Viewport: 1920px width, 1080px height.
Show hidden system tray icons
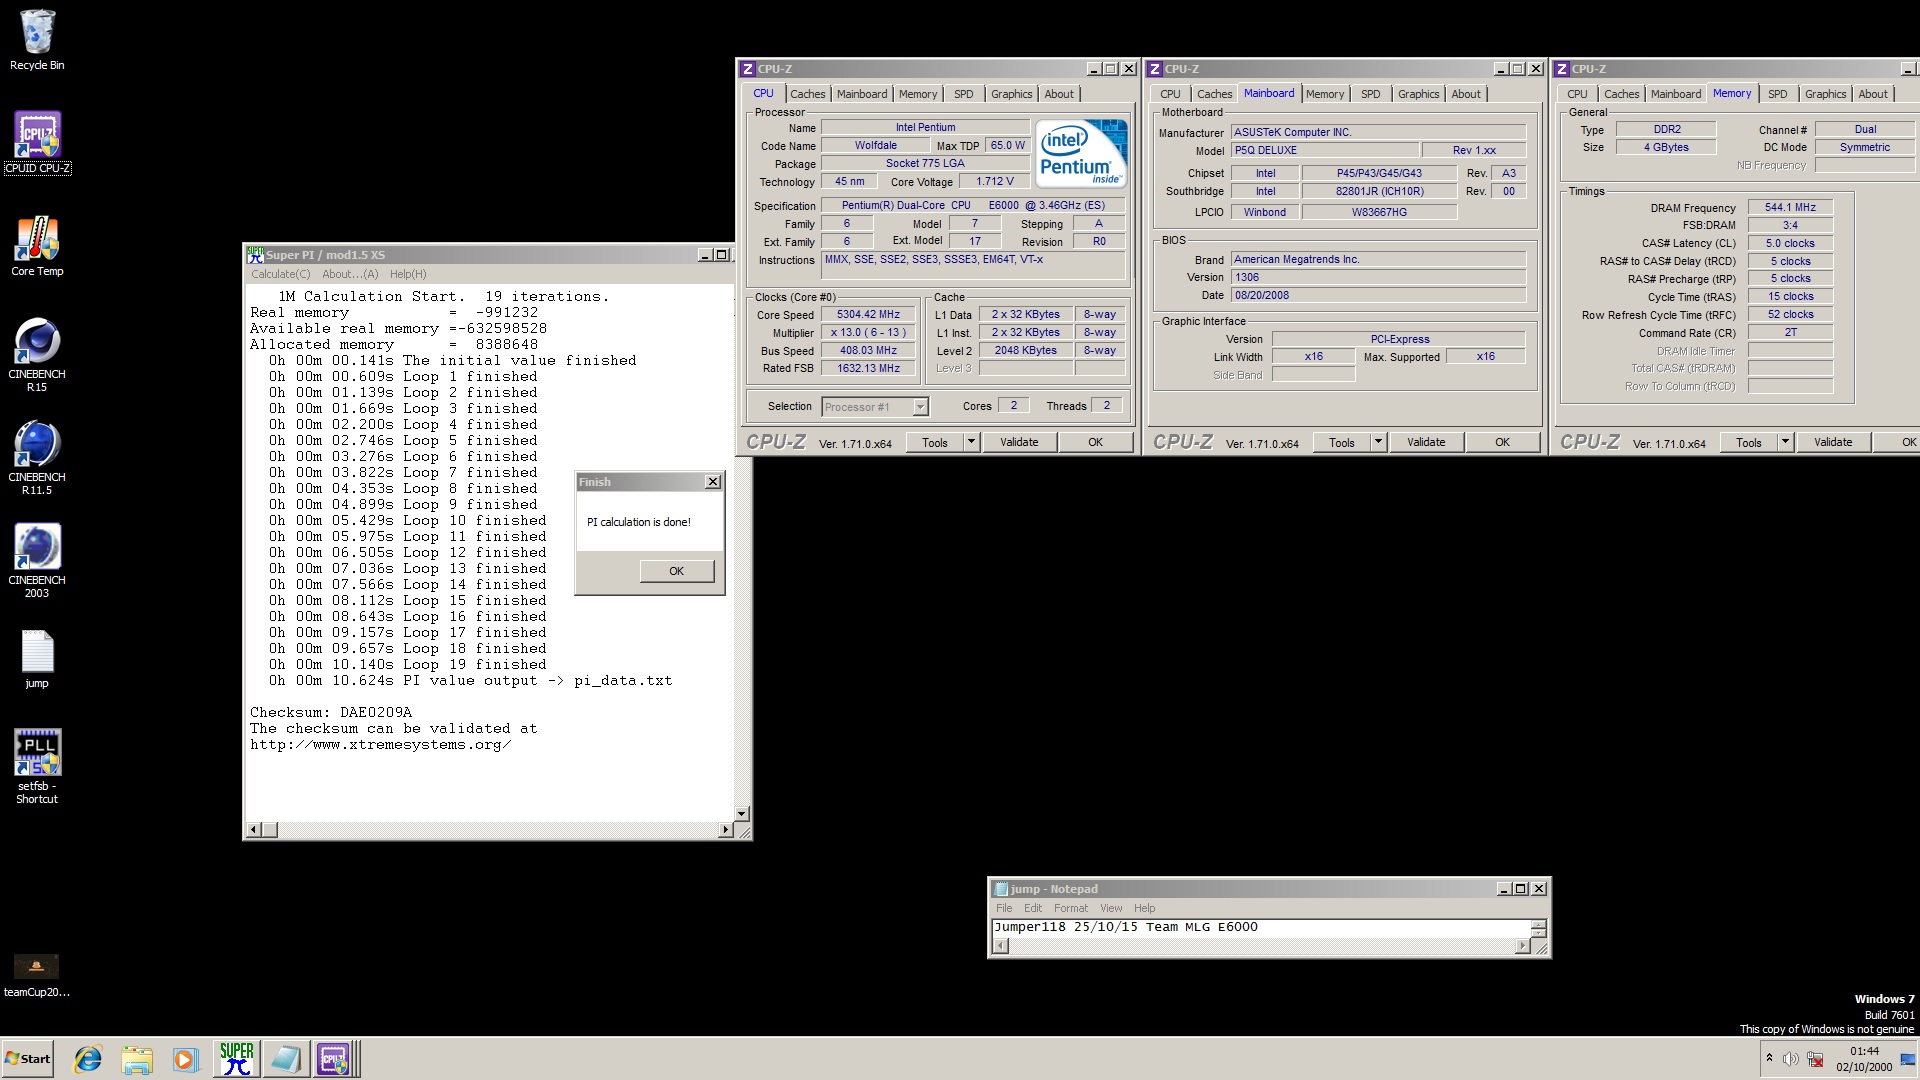pos(1769,1059)
